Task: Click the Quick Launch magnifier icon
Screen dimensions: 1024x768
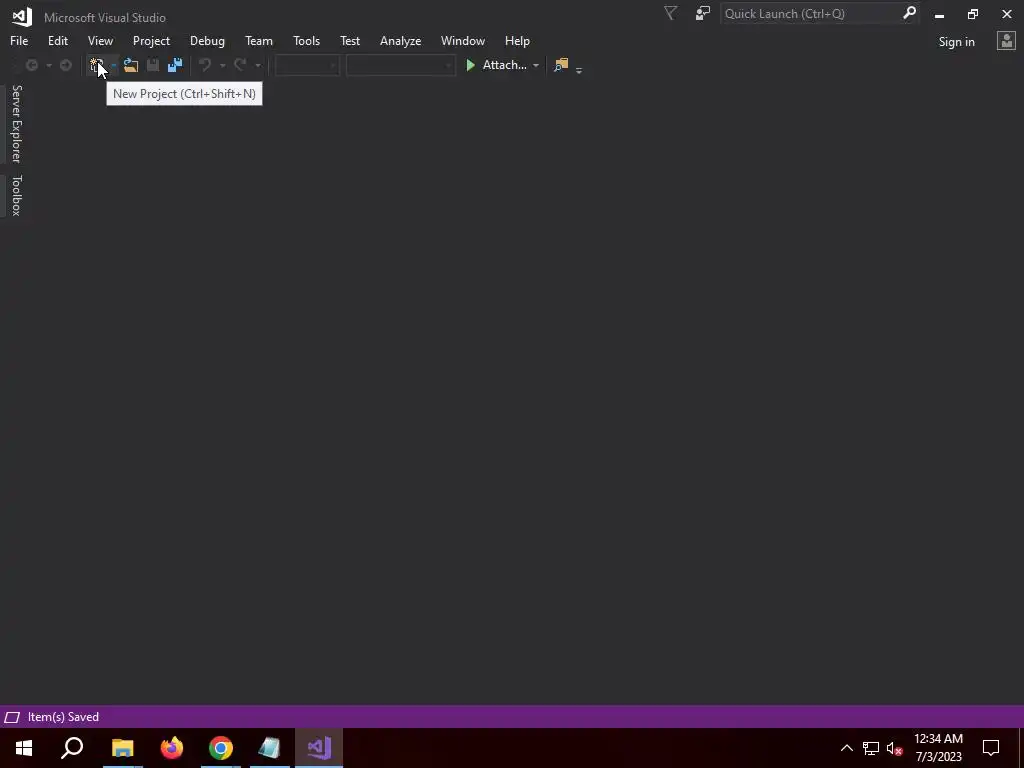Action: click(x=909, y=13)
